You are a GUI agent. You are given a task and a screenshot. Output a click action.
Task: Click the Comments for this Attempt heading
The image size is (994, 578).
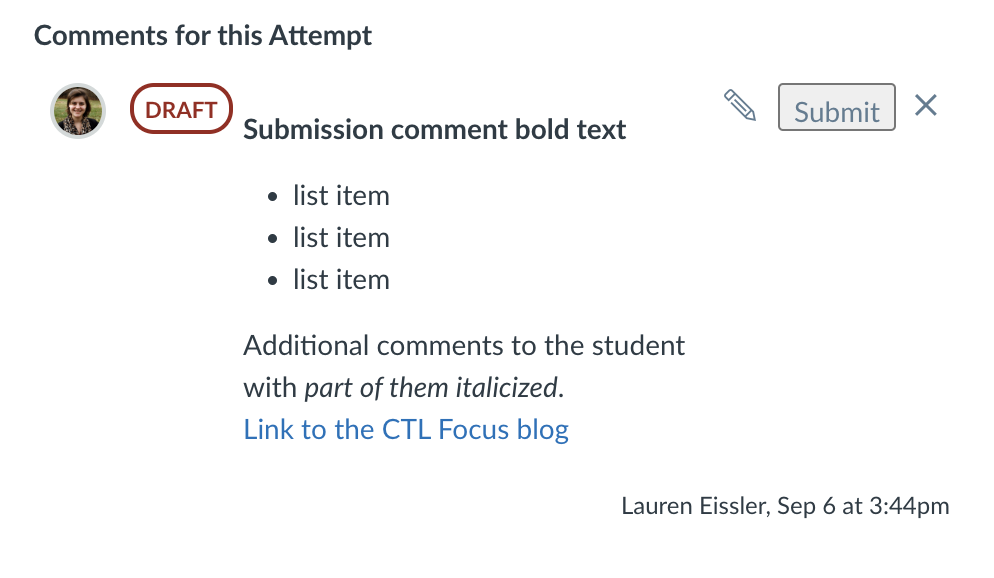click(x=203, y=35)
